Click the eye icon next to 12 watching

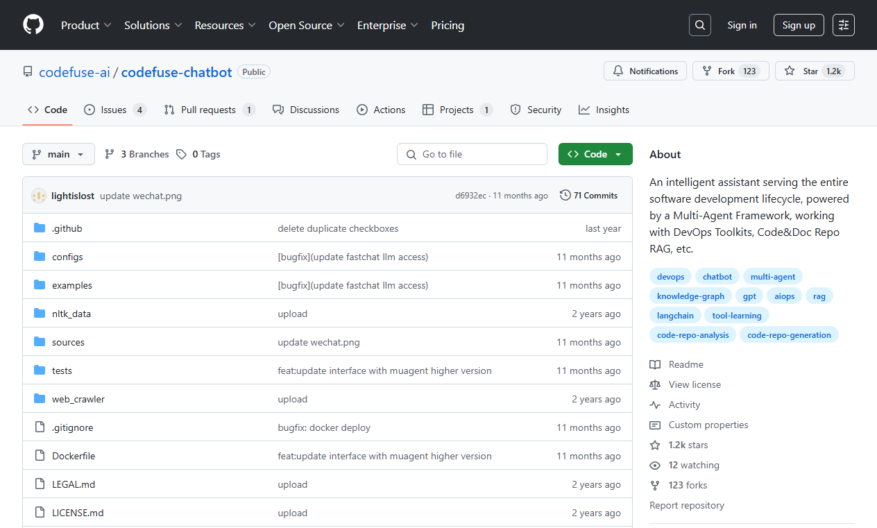point(655,465)
